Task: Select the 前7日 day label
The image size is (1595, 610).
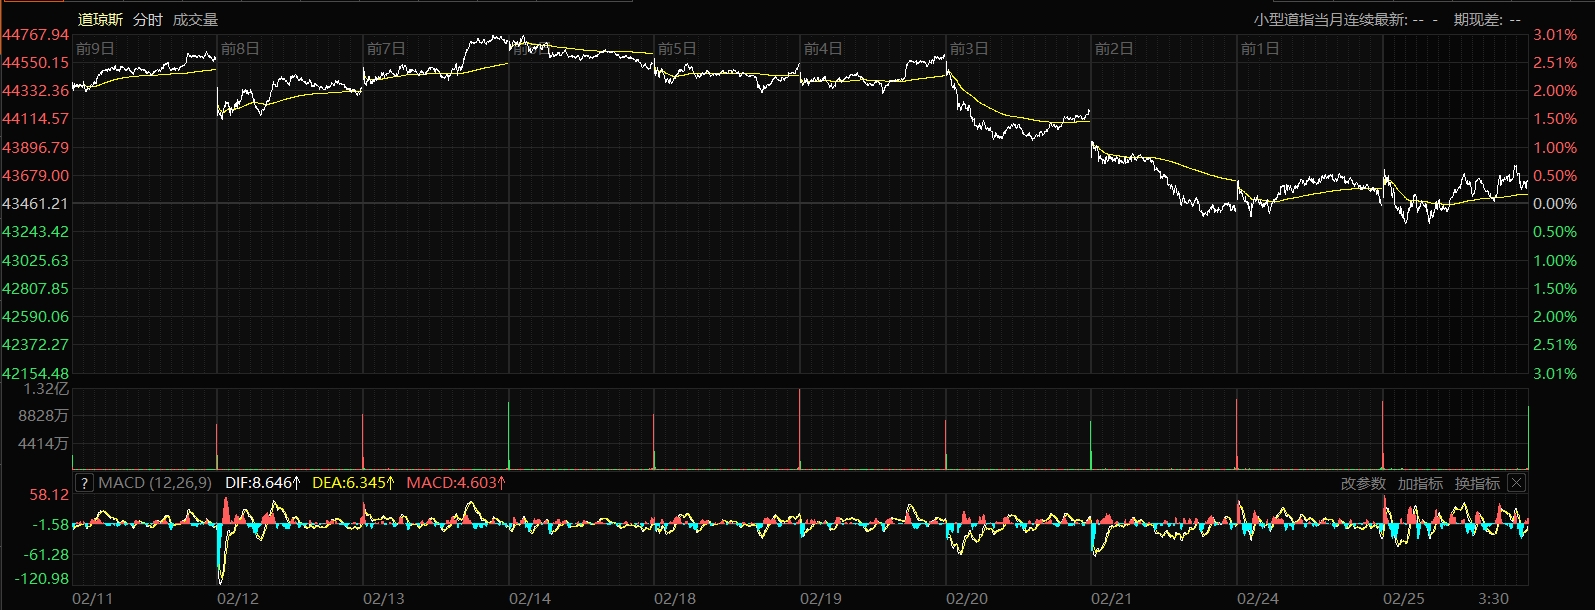Action: tap(386, 49)
